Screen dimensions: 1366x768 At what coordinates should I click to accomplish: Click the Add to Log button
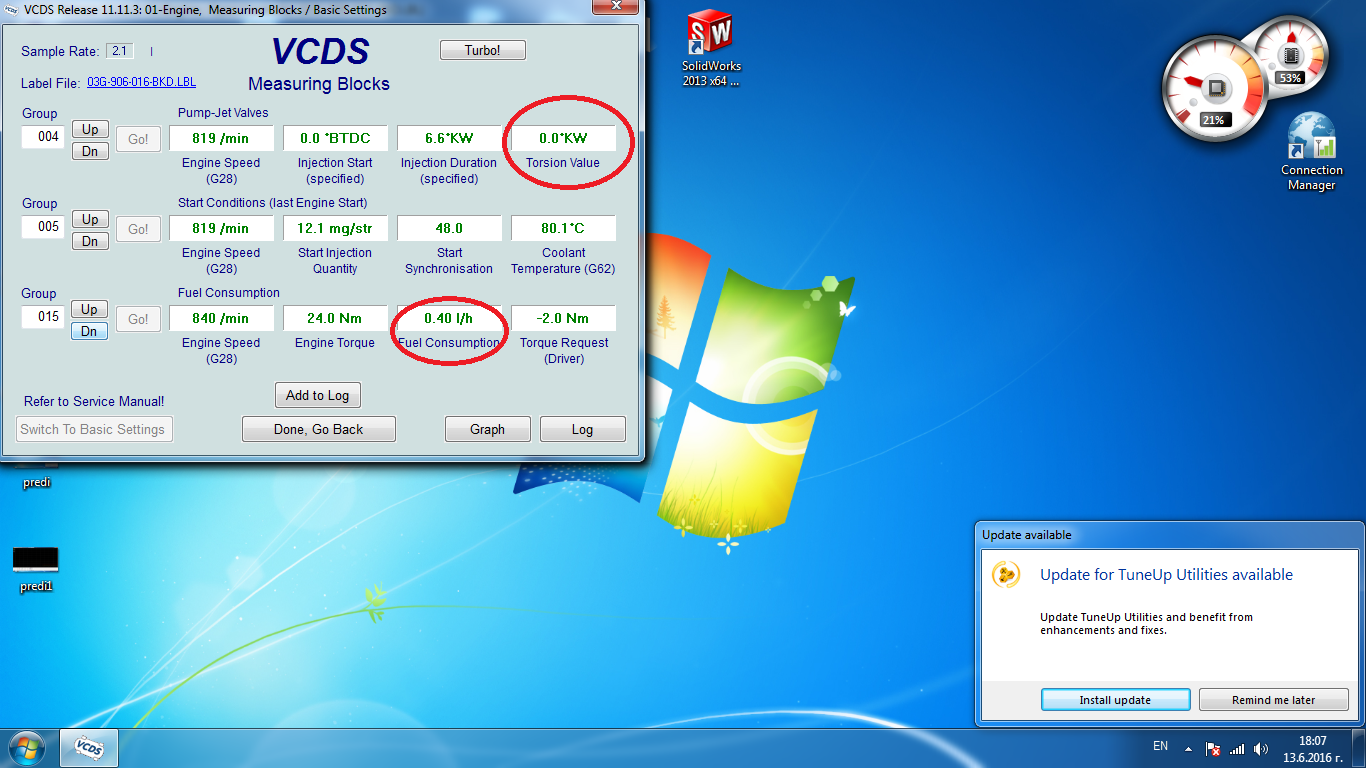(317, 395)
